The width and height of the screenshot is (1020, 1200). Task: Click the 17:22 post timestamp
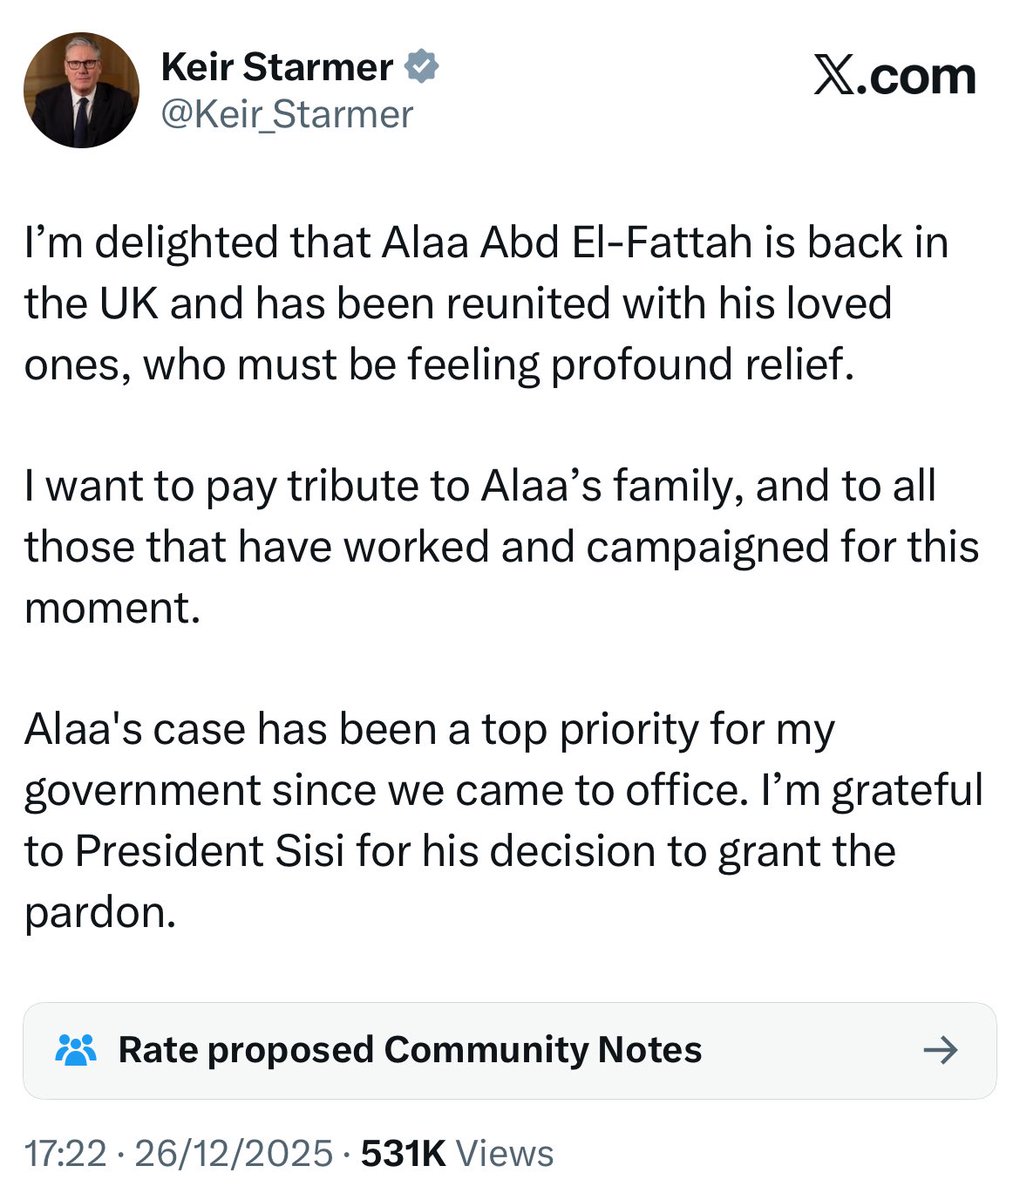(x=64, y=1153)
